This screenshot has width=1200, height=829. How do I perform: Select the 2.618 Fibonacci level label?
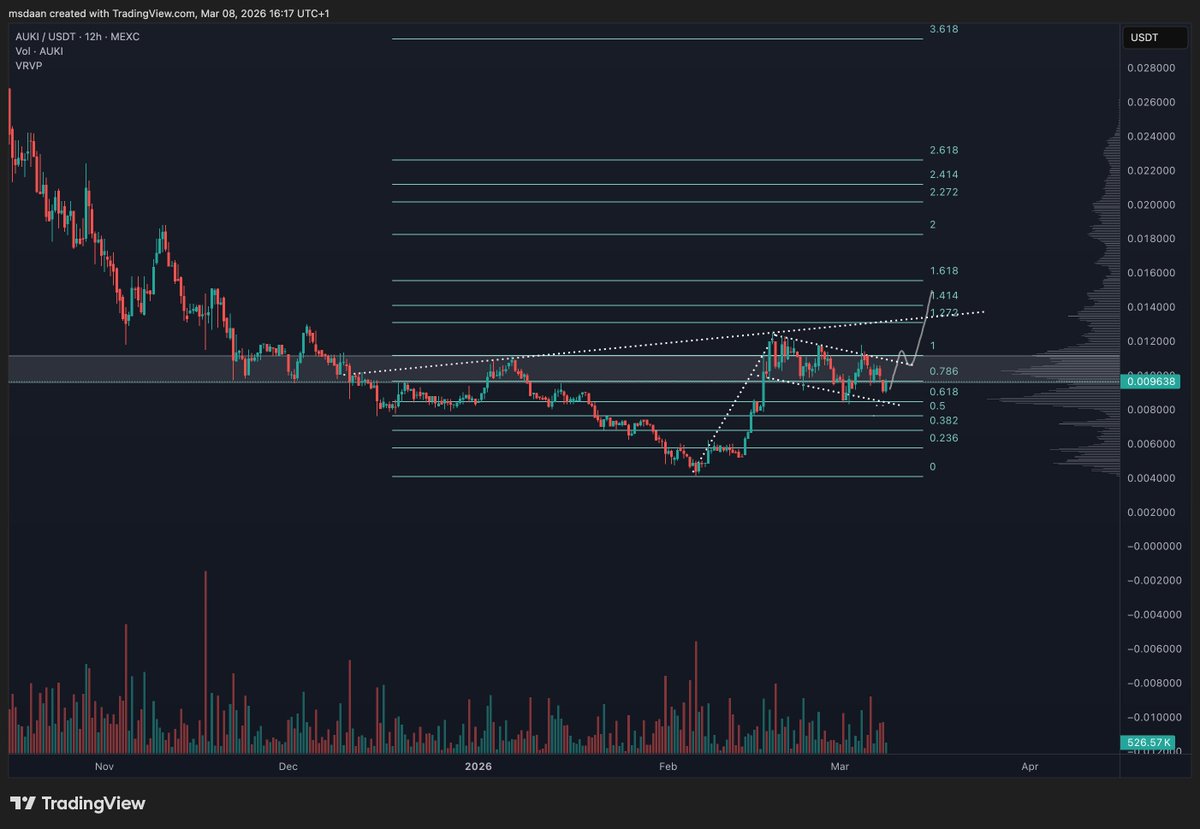tap(944, 150)
